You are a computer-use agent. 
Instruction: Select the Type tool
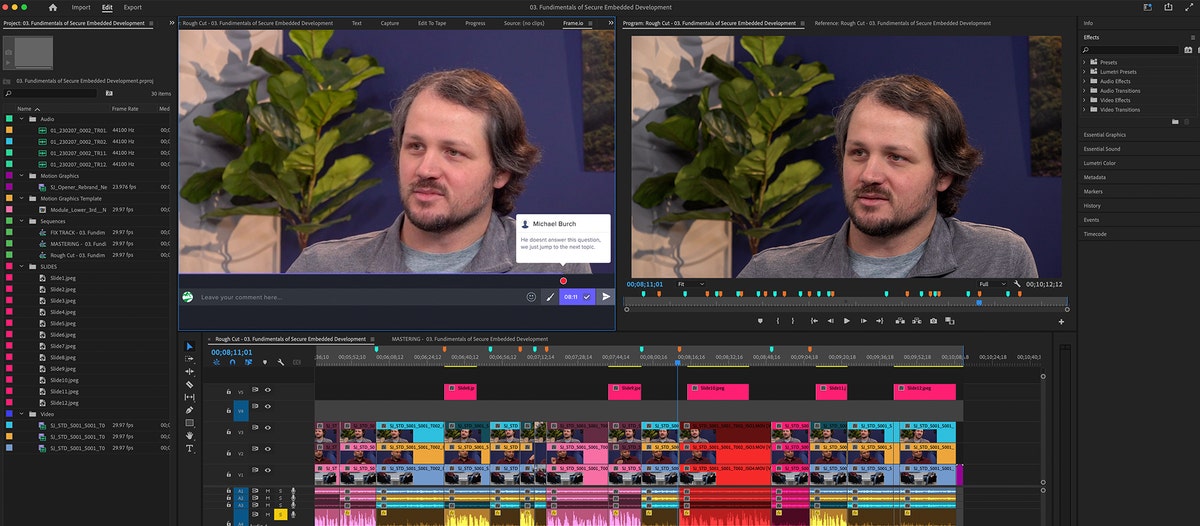tap(190, 449)
